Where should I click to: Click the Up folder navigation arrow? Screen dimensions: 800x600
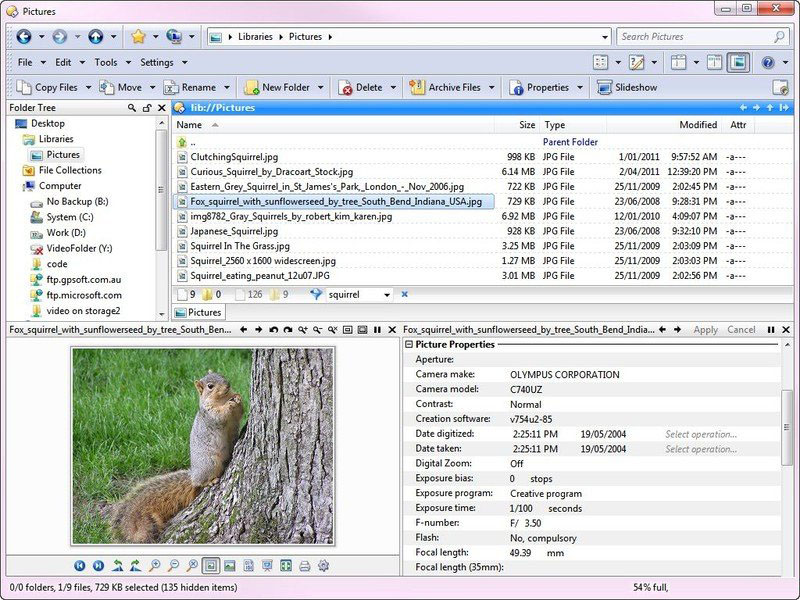point(95,37)
